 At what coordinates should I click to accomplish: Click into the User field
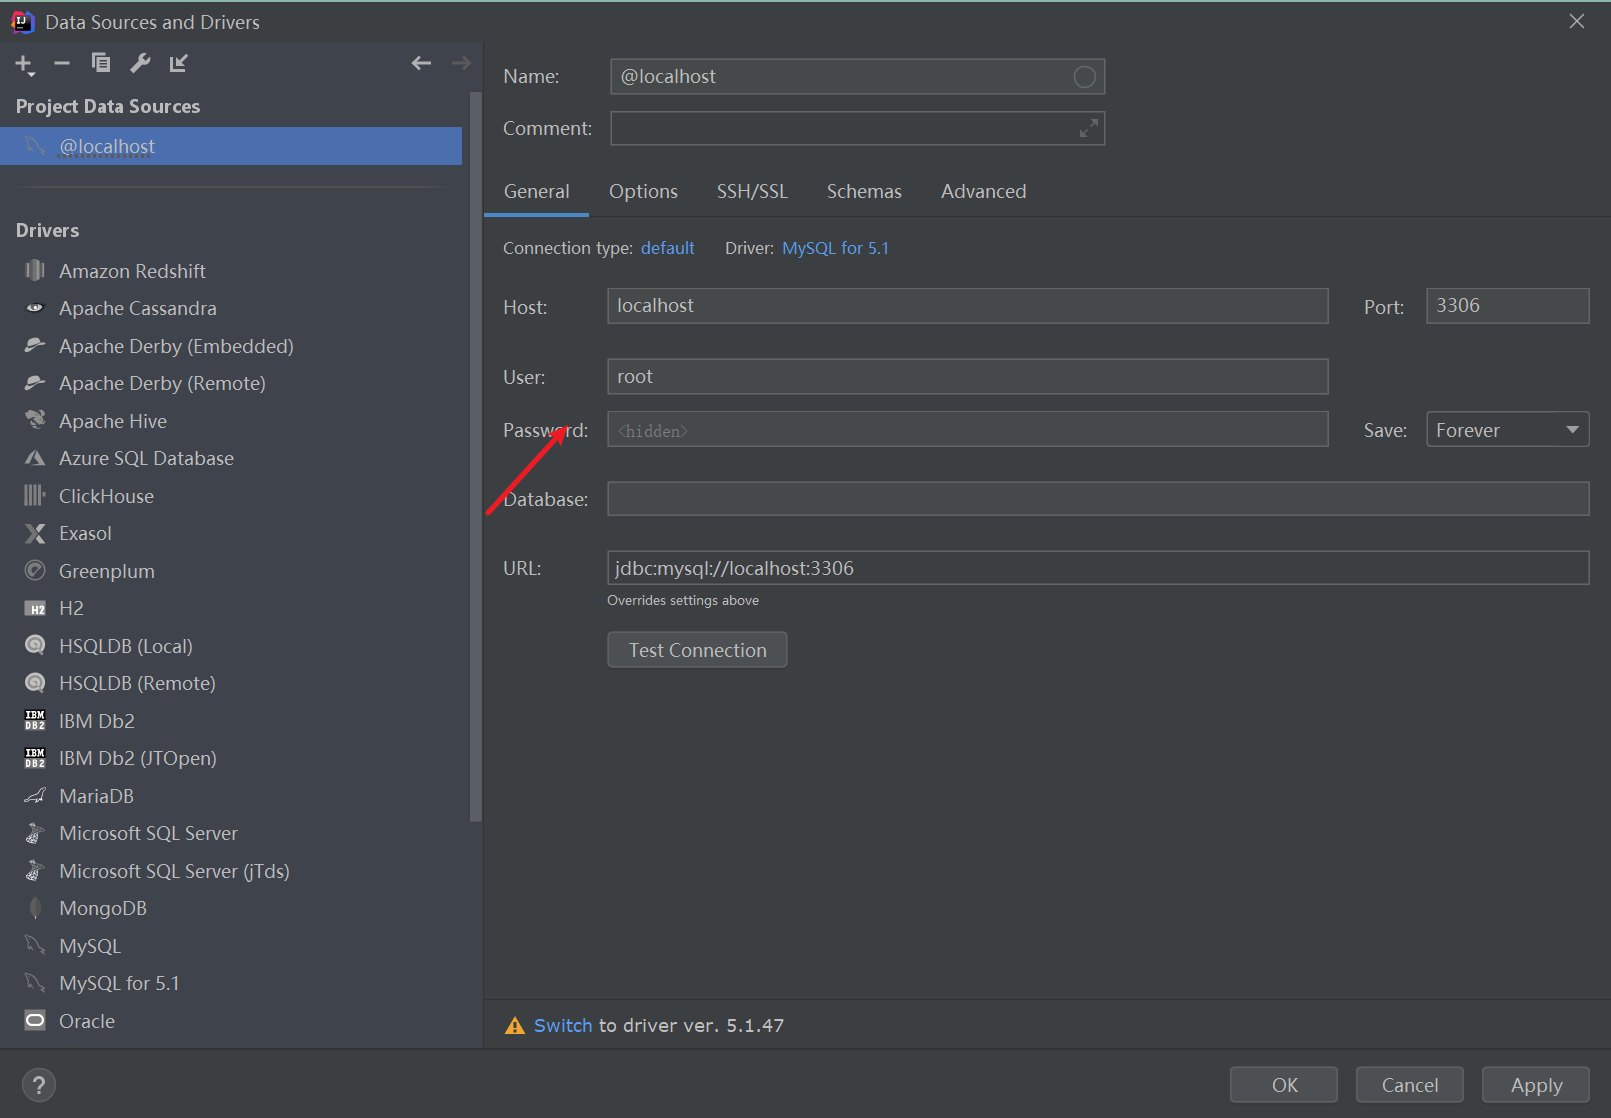coord(967,377)
